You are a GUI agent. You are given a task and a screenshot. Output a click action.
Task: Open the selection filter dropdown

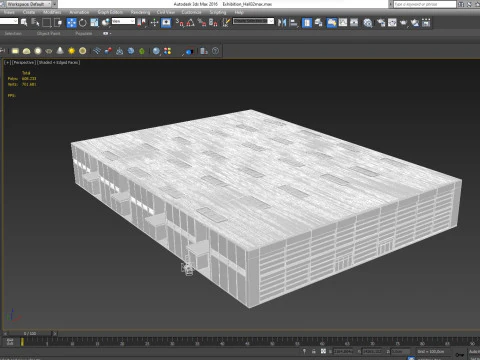coord(9,21)
